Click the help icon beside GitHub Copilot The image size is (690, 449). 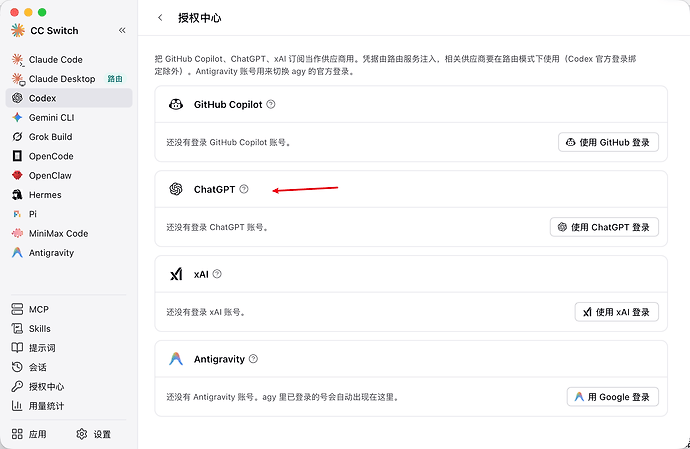271,104
